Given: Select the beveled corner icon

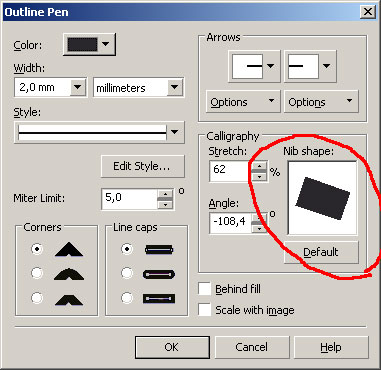Looking at the screenshot, I should pyautogui.click(x=69, y=299).
